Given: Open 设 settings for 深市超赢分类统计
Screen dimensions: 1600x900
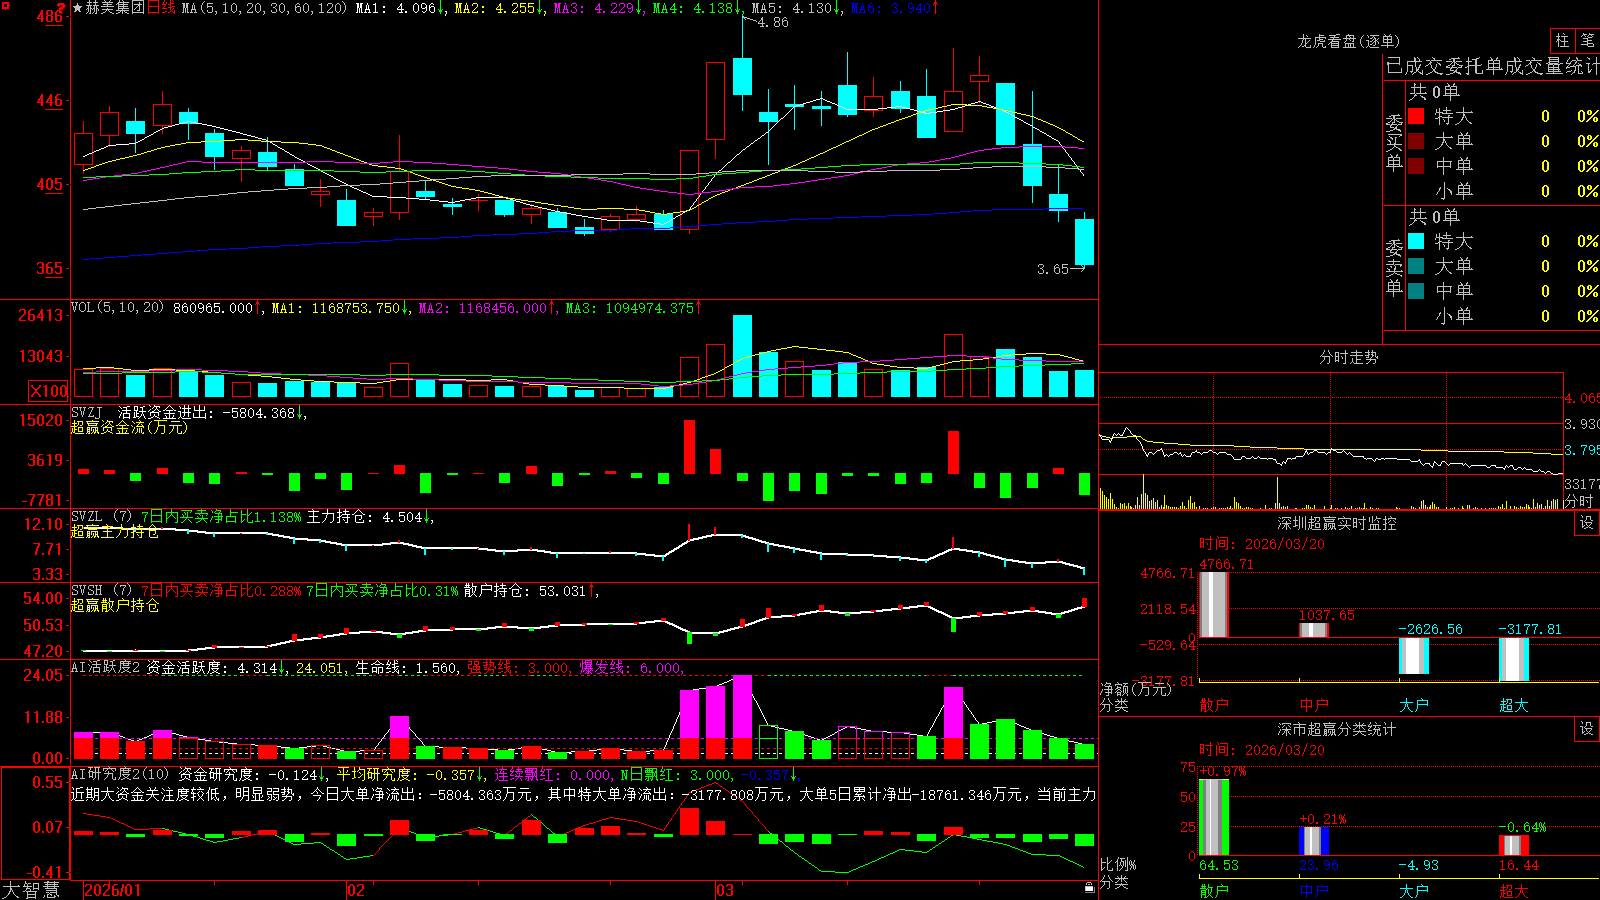Looking at the screenshot, I should pyautogui.click(x=1587, y=729).
